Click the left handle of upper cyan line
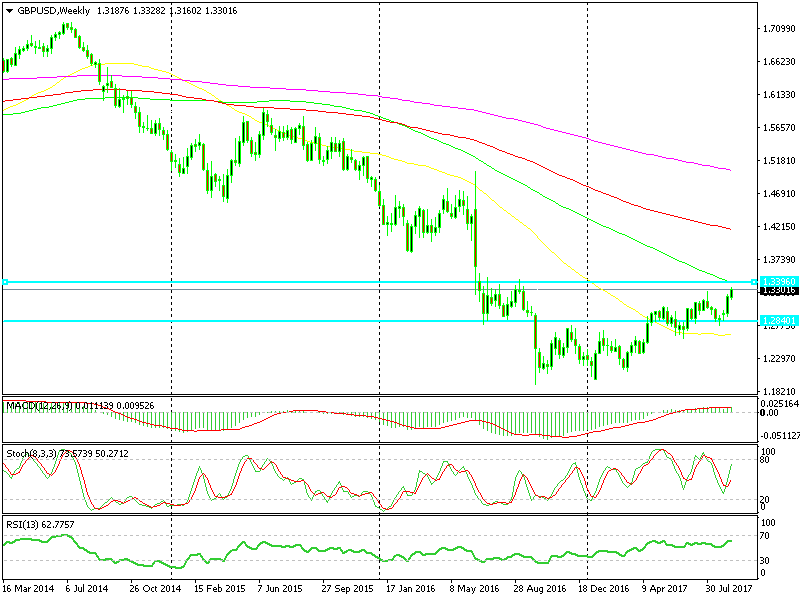Viewport: 800px width, 600px height. pos(5,282)
